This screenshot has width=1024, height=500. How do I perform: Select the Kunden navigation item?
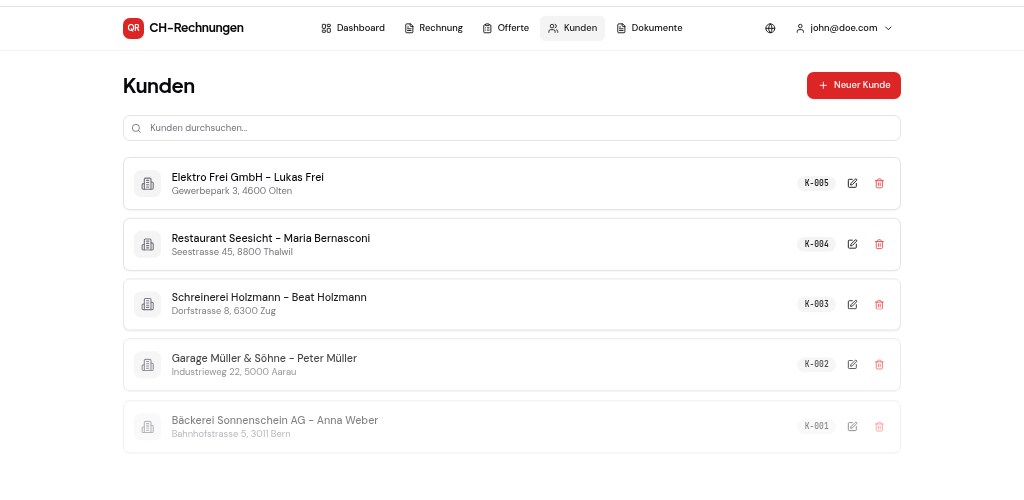572,28
